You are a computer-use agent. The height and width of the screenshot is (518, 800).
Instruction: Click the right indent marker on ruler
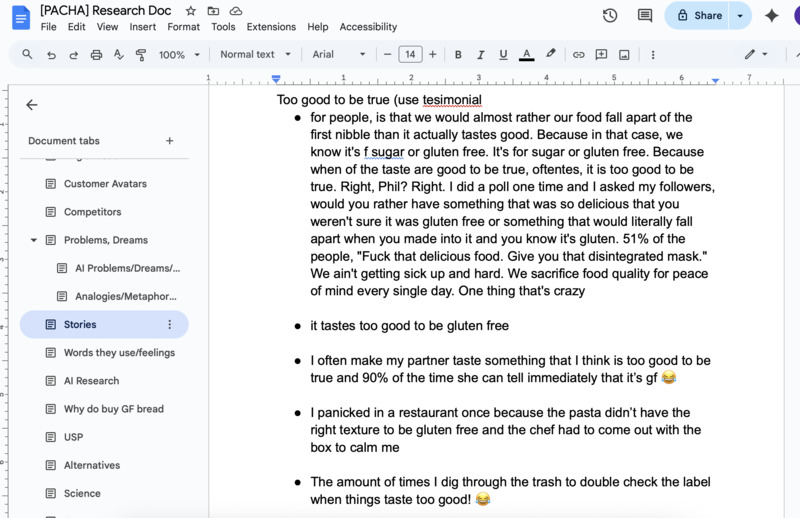tap(715, 81)
